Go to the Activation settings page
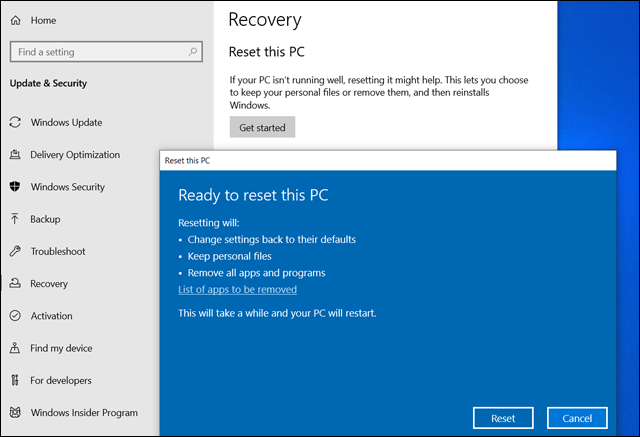640x437 pixels. 51,316
